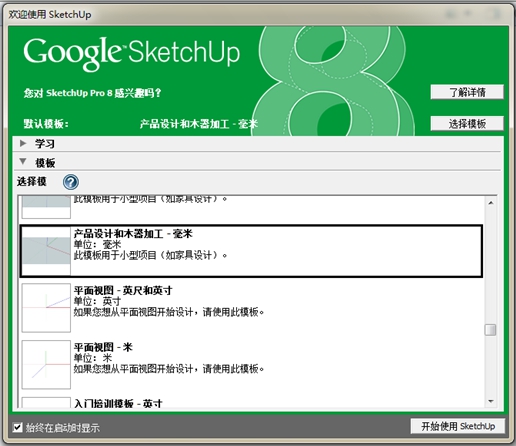Click the 产品设计和木器加工 - 毫米 list title
The image size is (516, 446).
(x=133, y=234)
